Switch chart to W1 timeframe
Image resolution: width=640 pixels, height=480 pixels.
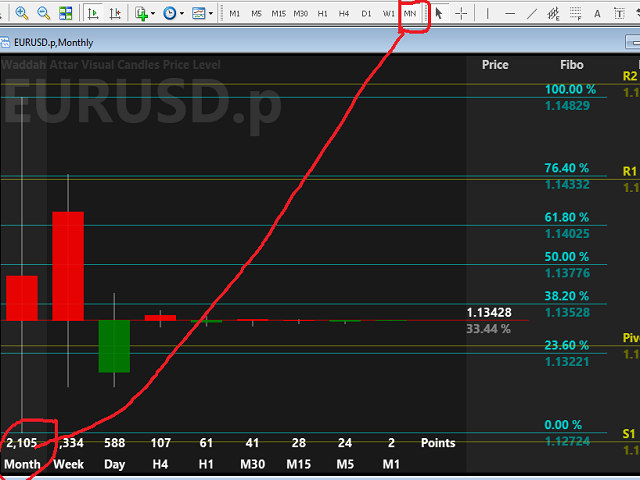point(389,13)
